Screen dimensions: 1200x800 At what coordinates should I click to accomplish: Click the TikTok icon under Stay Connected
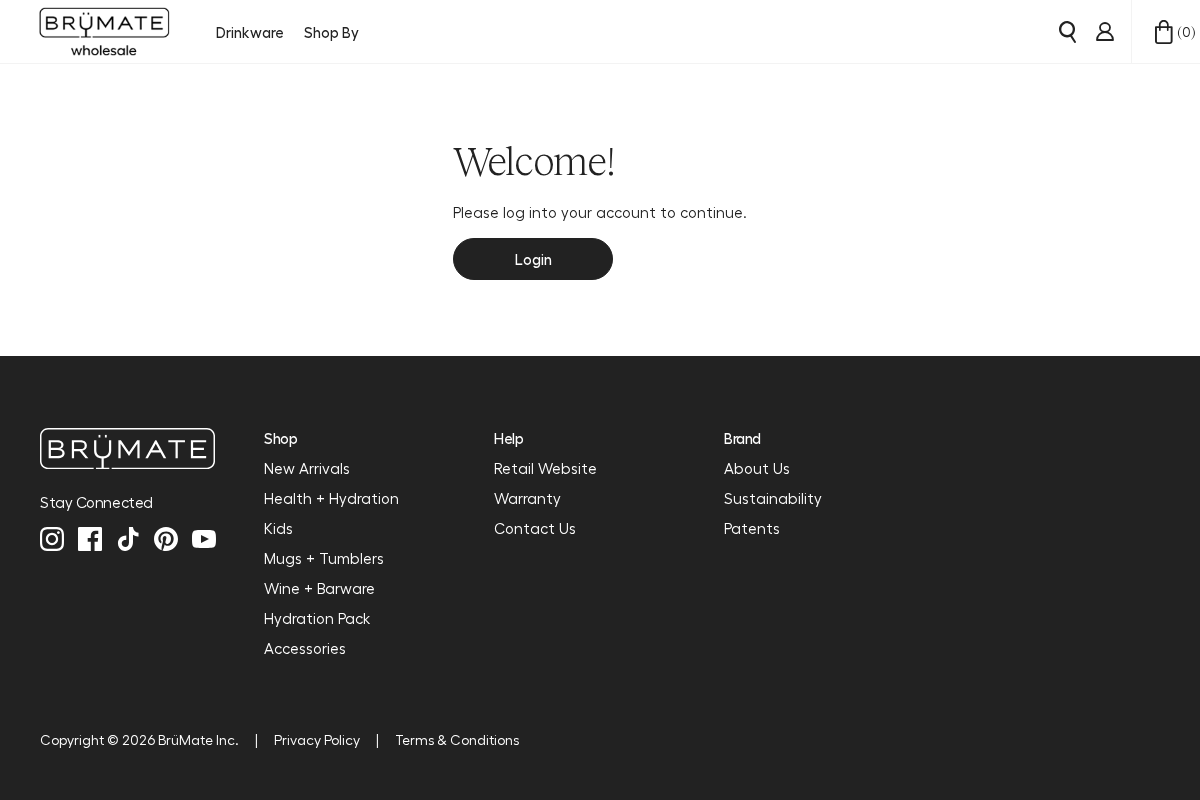point(128,539)
